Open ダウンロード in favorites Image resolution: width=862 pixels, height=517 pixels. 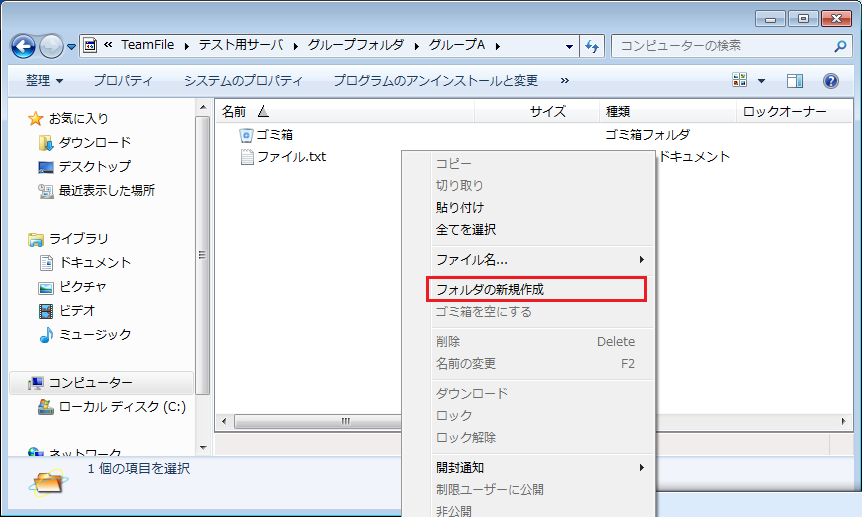coord(94,142)
